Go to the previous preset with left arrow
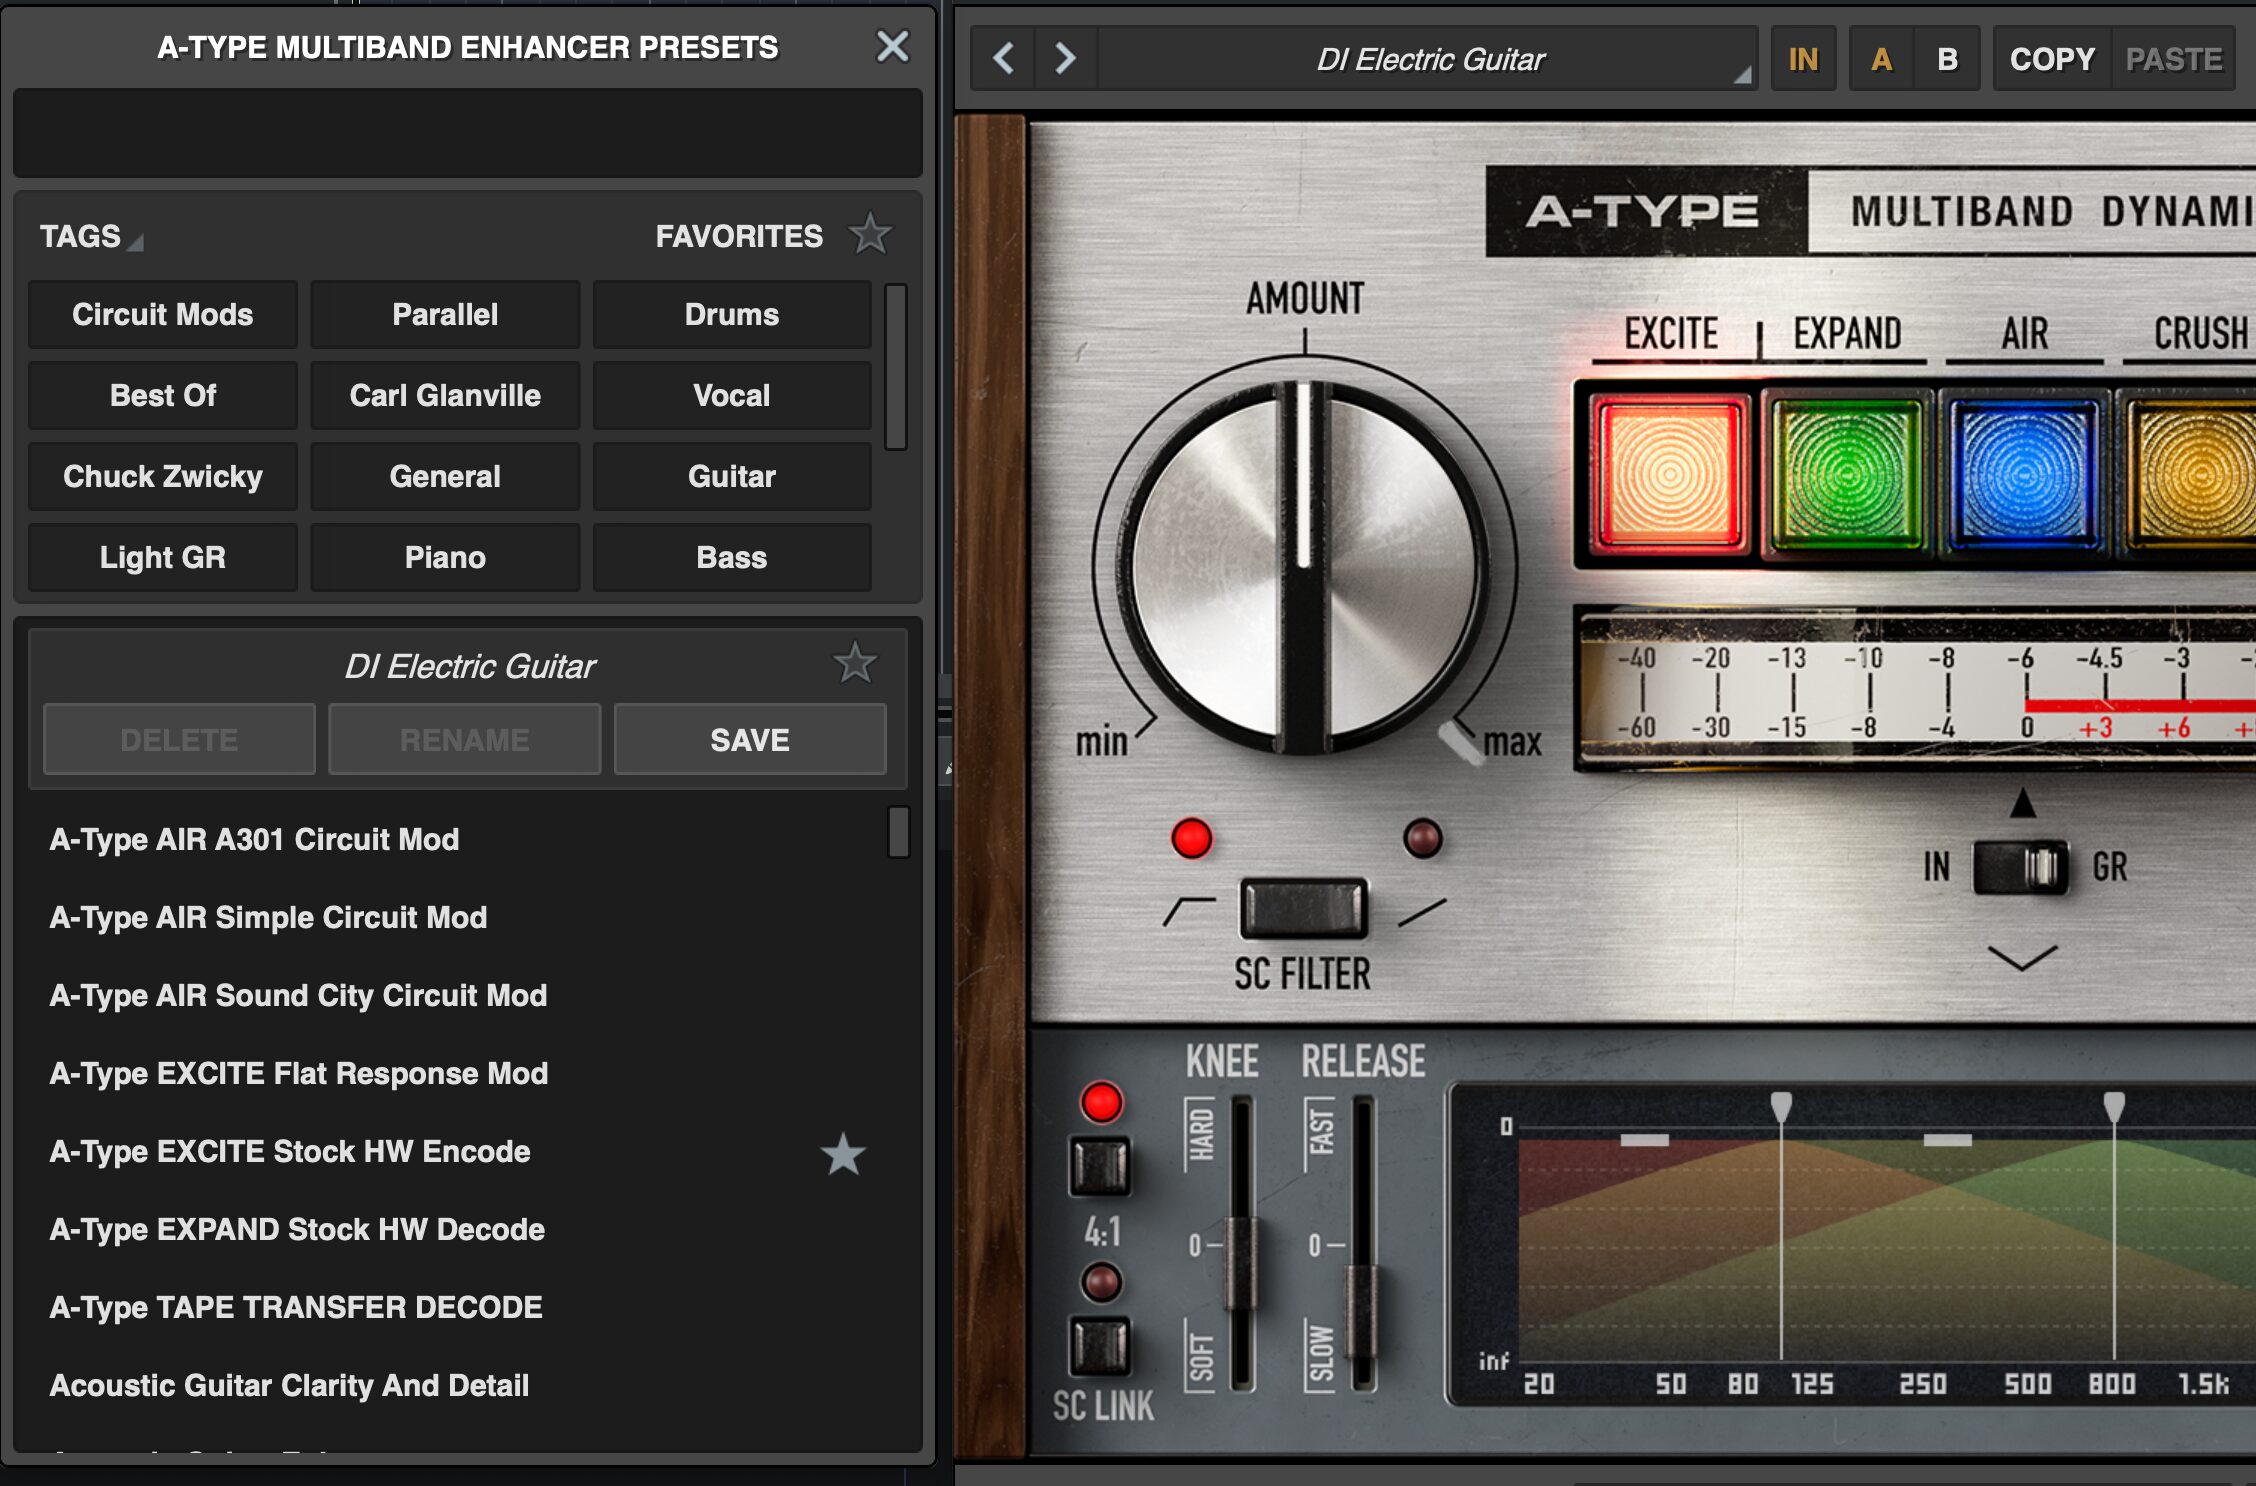Viewport: 2256px width, 1486px height. click(x=1004, y=59)
